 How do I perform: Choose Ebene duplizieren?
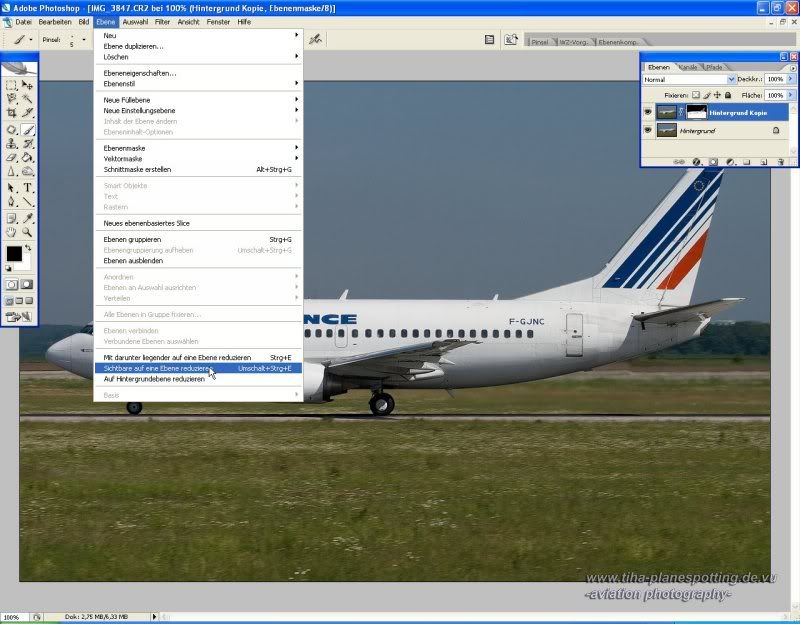tap(198, 46)
